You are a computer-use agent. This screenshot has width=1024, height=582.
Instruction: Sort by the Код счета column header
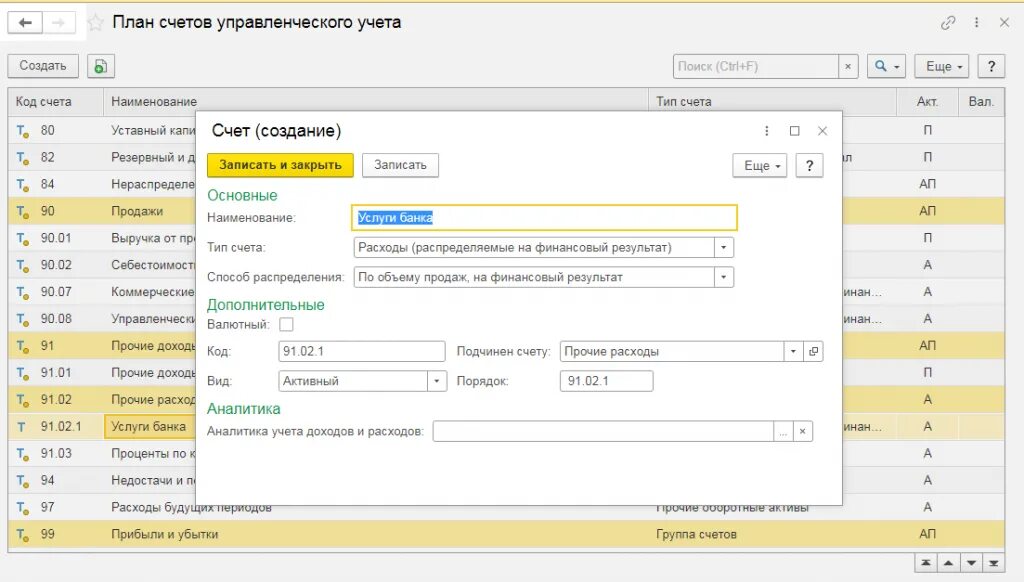(56, 102)
